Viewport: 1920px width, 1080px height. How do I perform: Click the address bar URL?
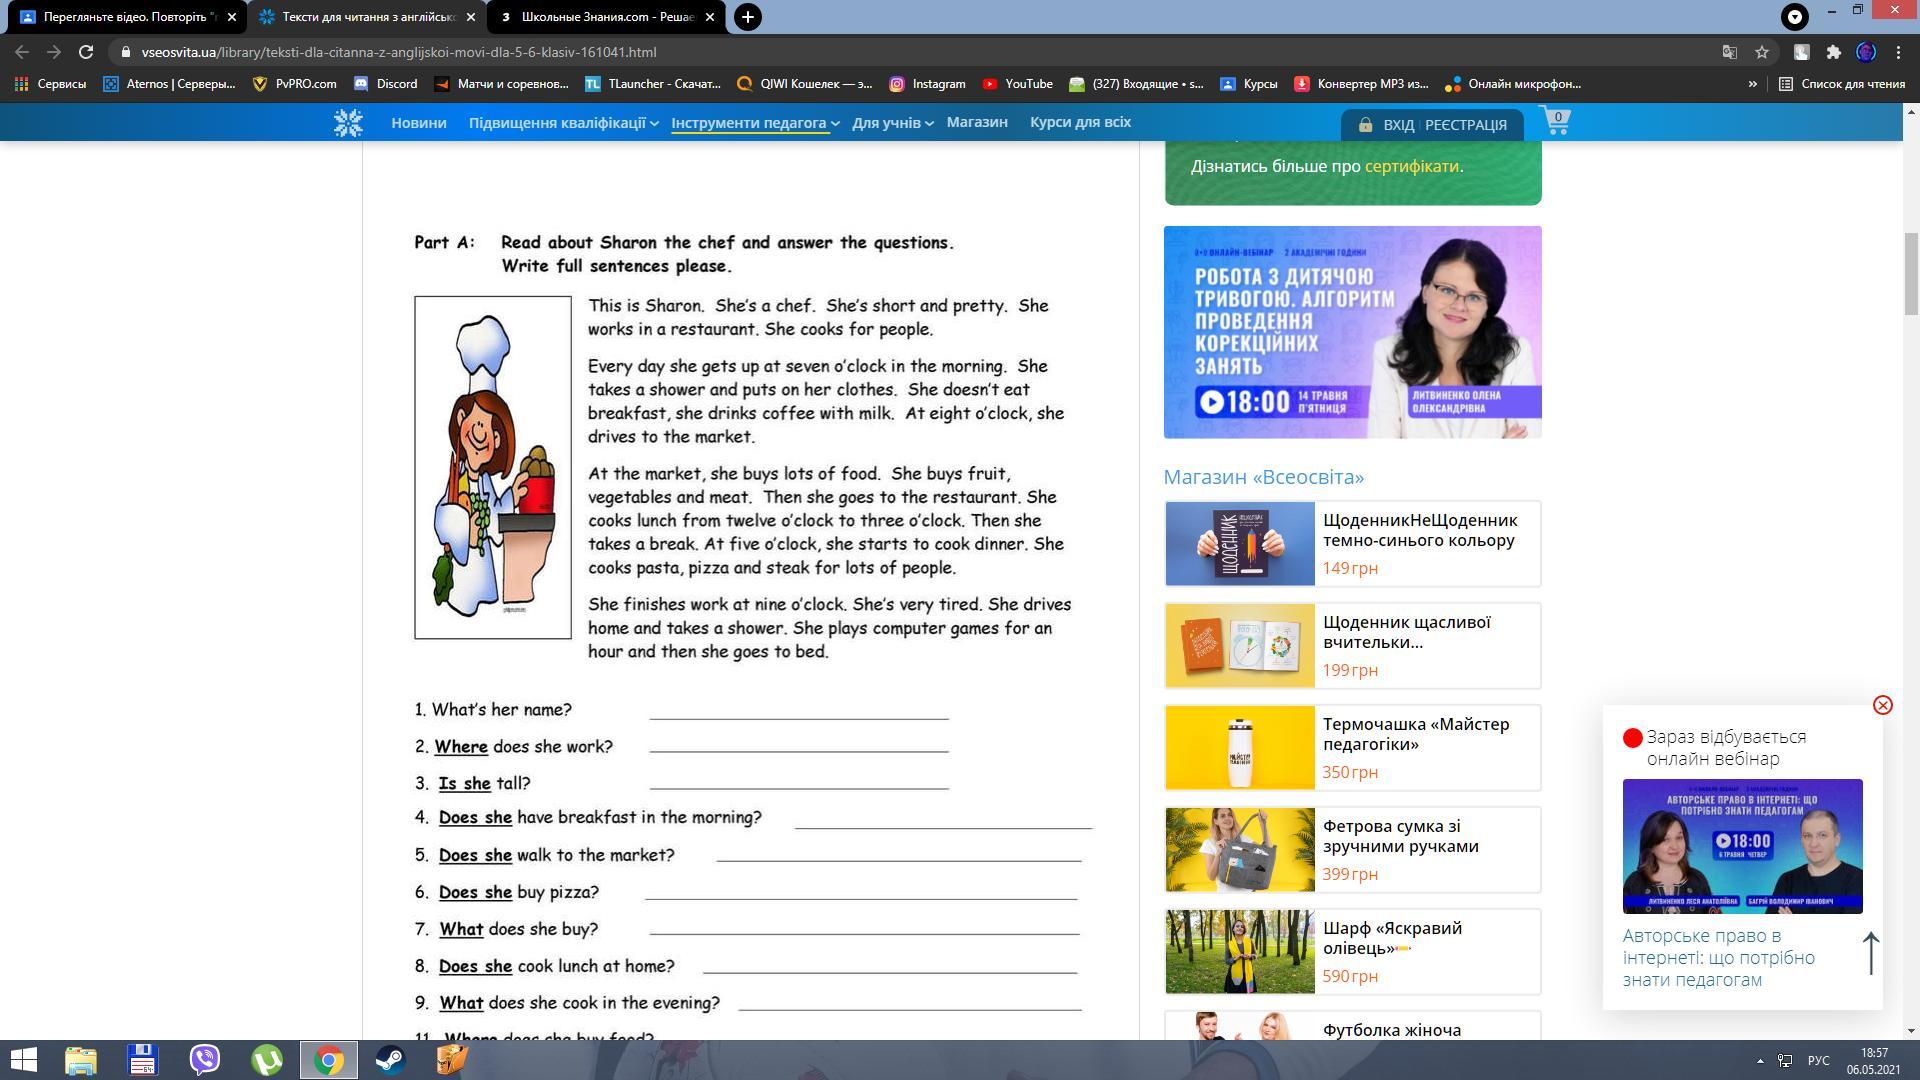tap(399, 52)
